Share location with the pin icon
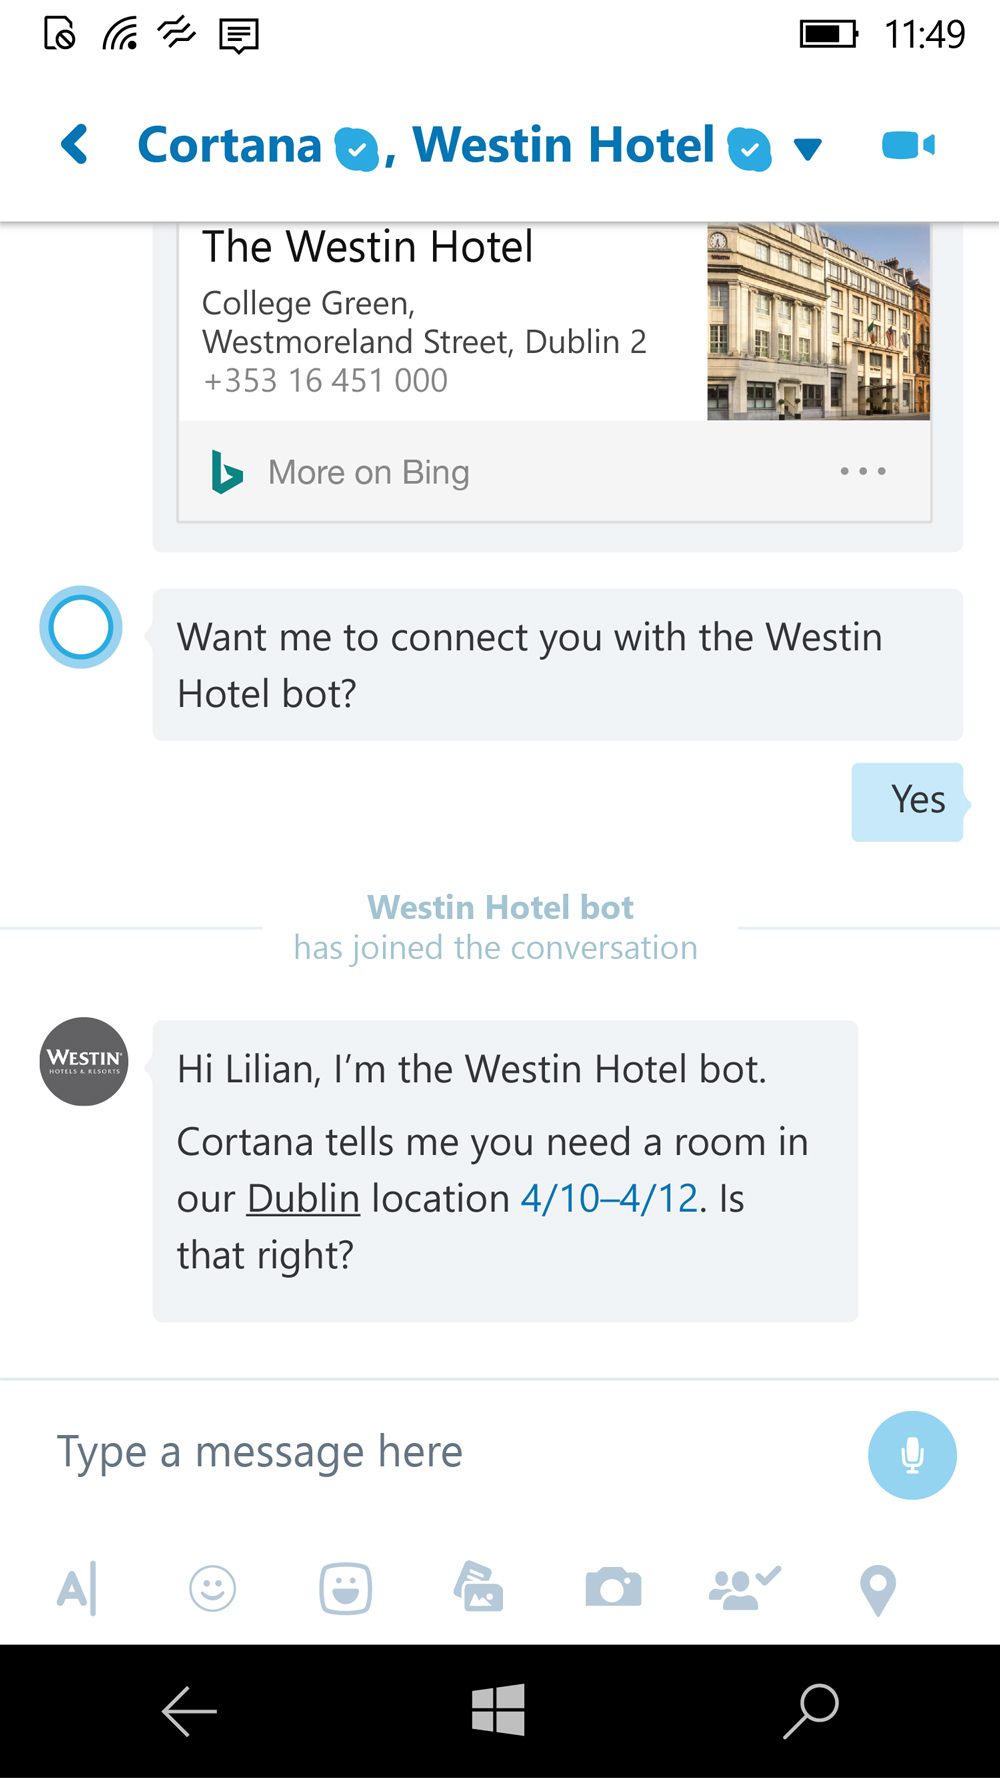Image resolution: width=1000 pixels, height=1778 pixels. click(x=878, y=1590)
